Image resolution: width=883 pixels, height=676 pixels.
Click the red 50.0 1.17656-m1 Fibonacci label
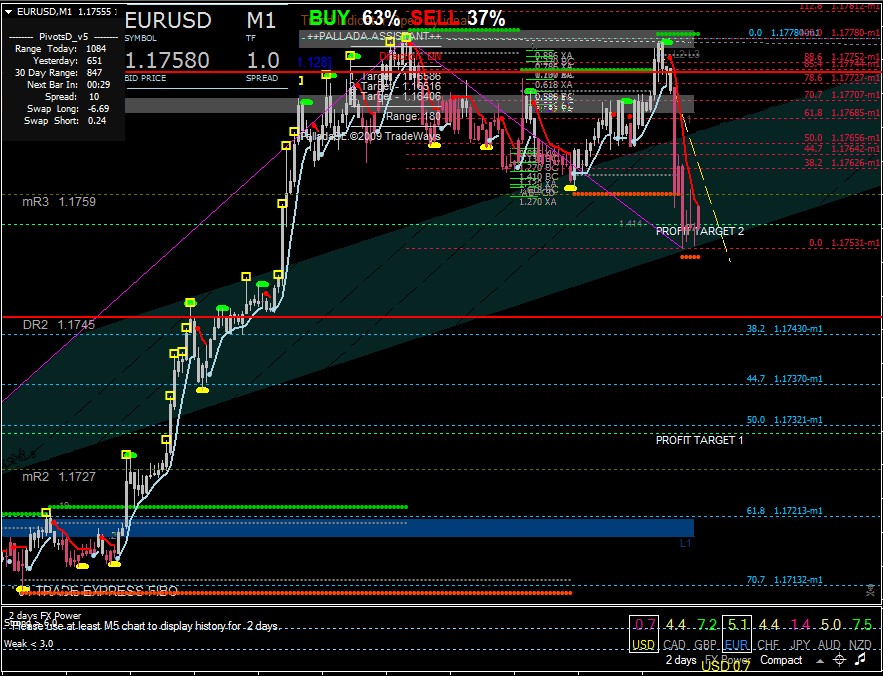[842, 138]
